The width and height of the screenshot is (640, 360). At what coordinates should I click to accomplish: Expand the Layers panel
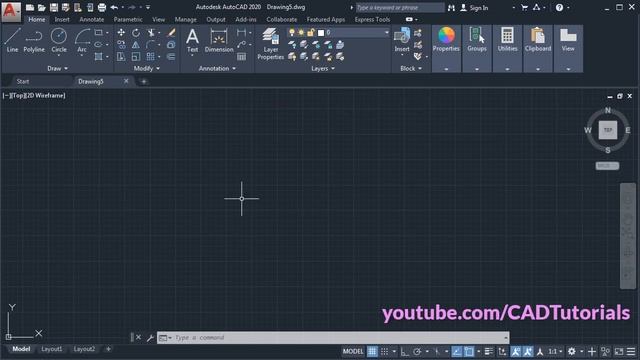pos(323,68)
